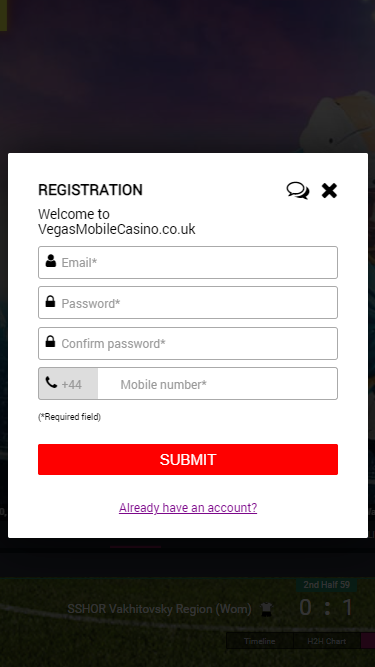Click the person icon in the Email field

point(51,261)
